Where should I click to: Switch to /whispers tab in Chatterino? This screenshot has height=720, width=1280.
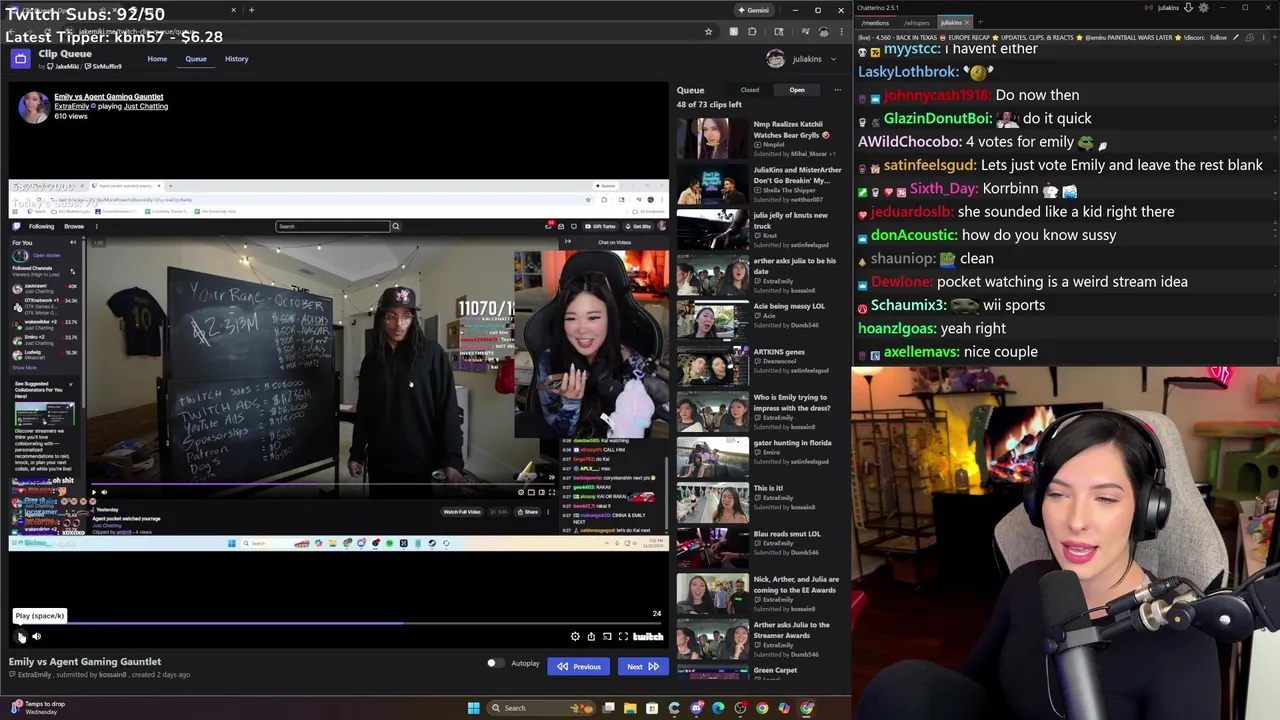[x=917, y=22]
